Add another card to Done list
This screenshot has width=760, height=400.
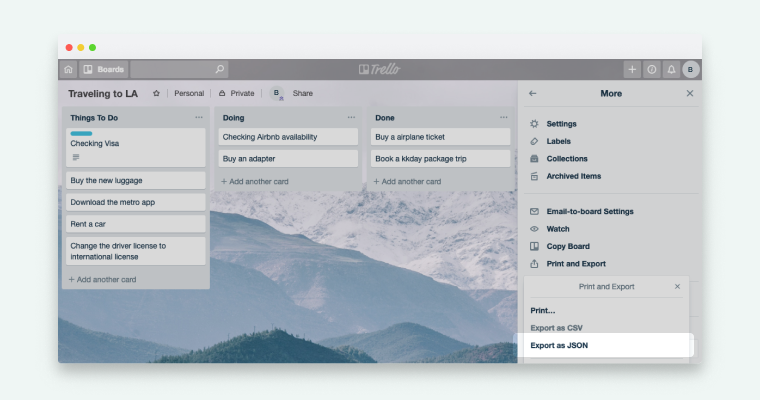(407, 181)
